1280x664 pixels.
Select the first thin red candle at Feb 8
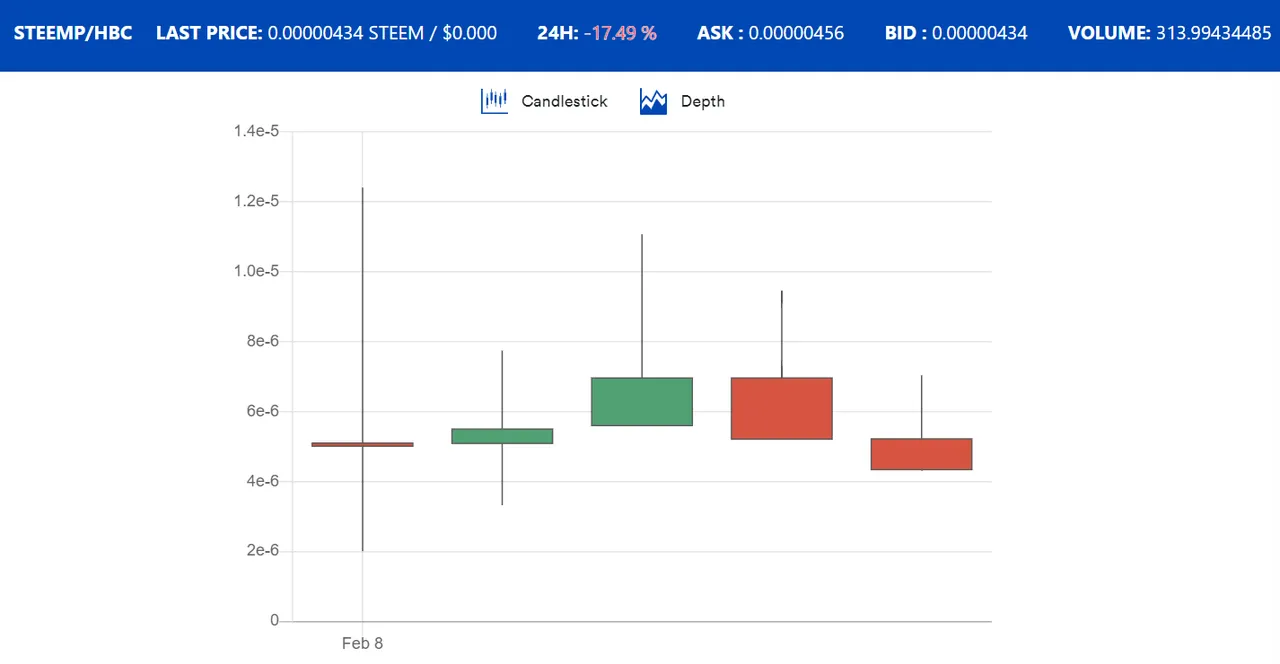click(x=362, y=444)
